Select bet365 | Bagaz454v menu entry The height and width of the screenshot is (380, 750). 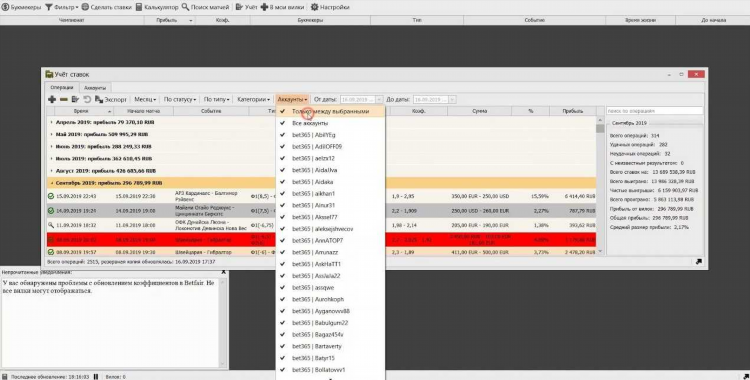pos(330,335)
